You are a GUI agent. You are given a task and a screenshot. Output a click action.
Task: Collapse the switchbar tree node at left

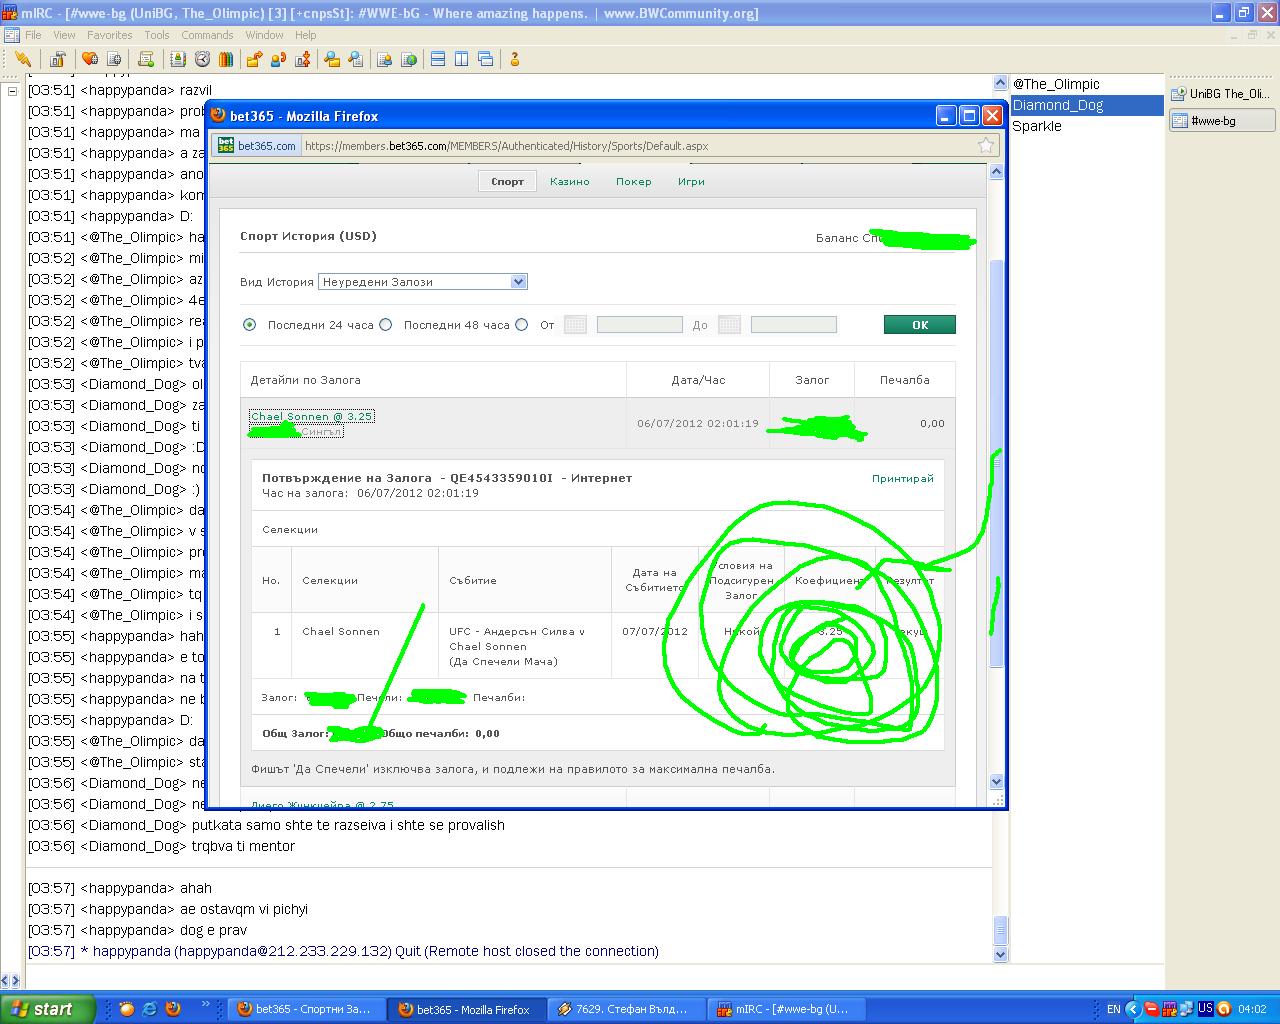pos(12,91)
